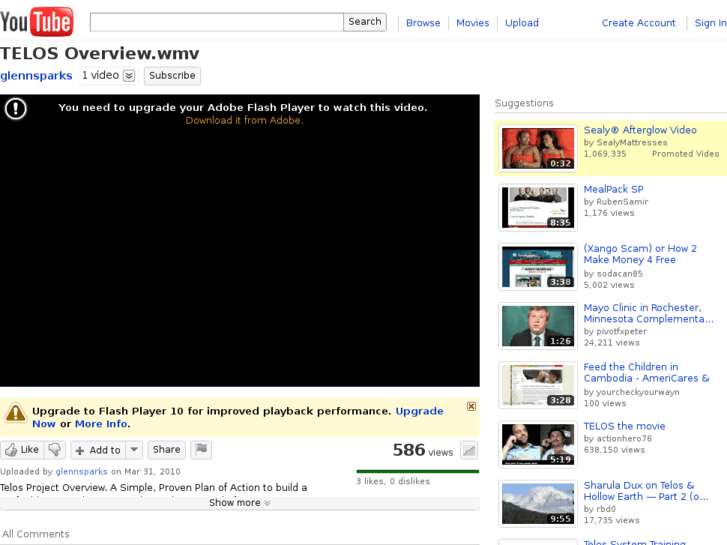
Task: Click the YouTube logo
Action: (37, 22)
